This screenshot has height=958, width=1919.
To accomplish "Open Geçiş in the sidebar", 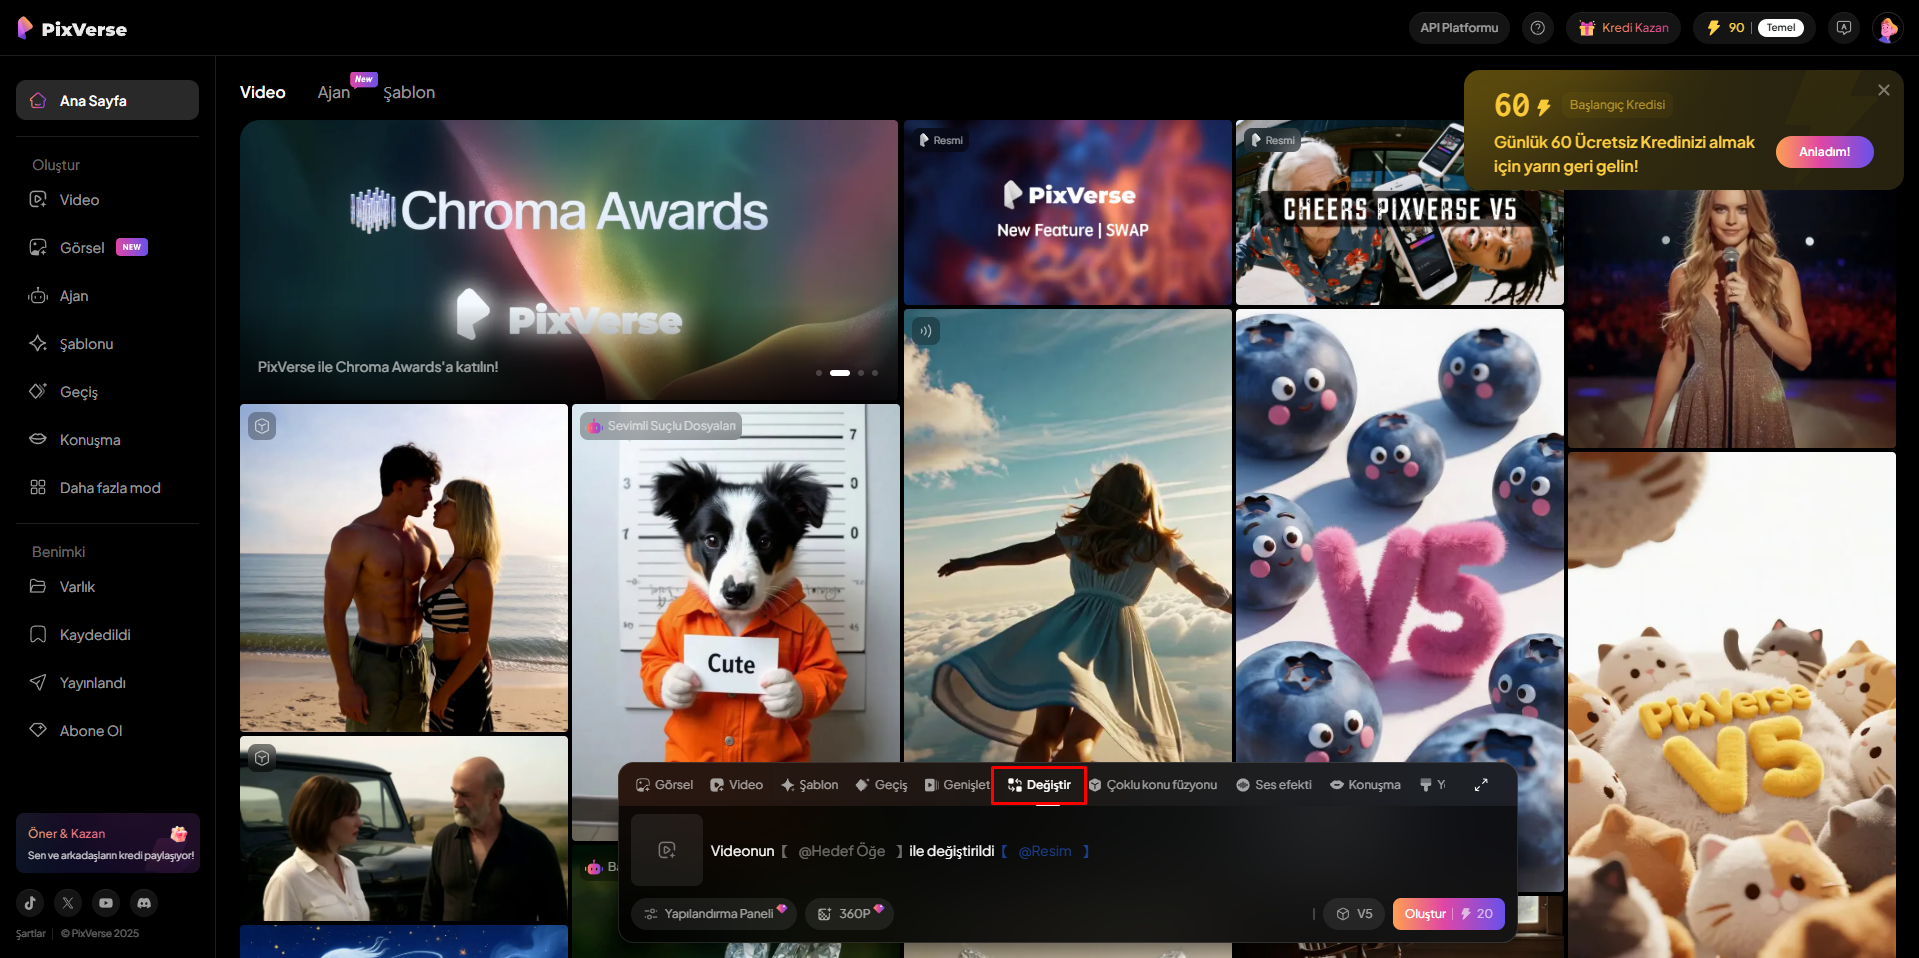I will (107, 392).
